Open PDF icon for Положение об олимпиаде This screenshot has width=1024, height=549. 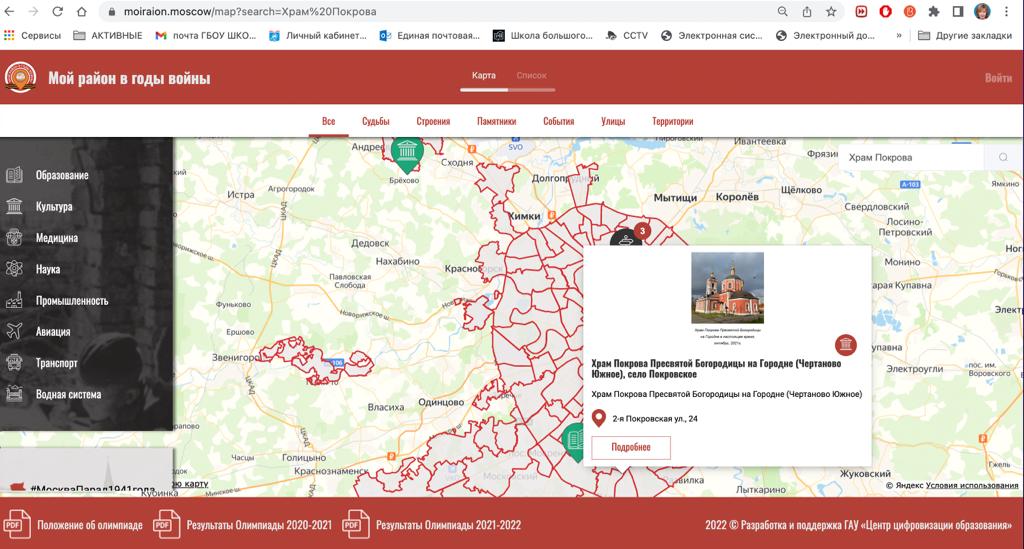[x=17, y=525]
